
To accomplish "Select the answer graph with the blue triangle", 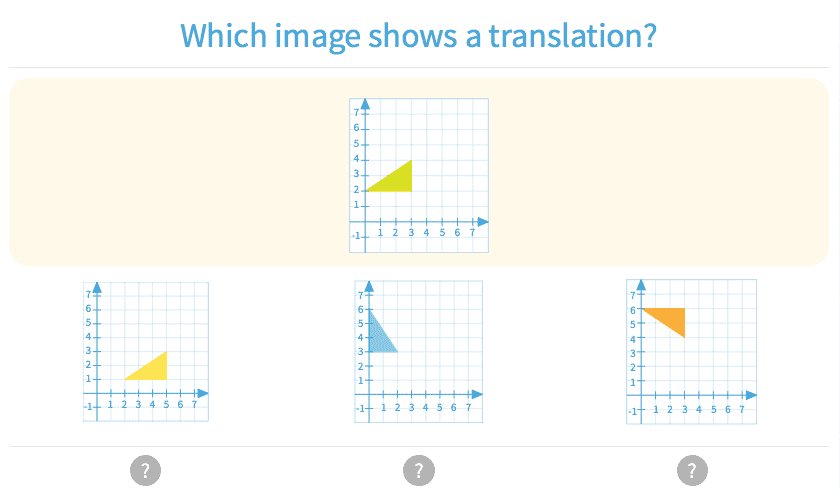I will pos(418,351).
